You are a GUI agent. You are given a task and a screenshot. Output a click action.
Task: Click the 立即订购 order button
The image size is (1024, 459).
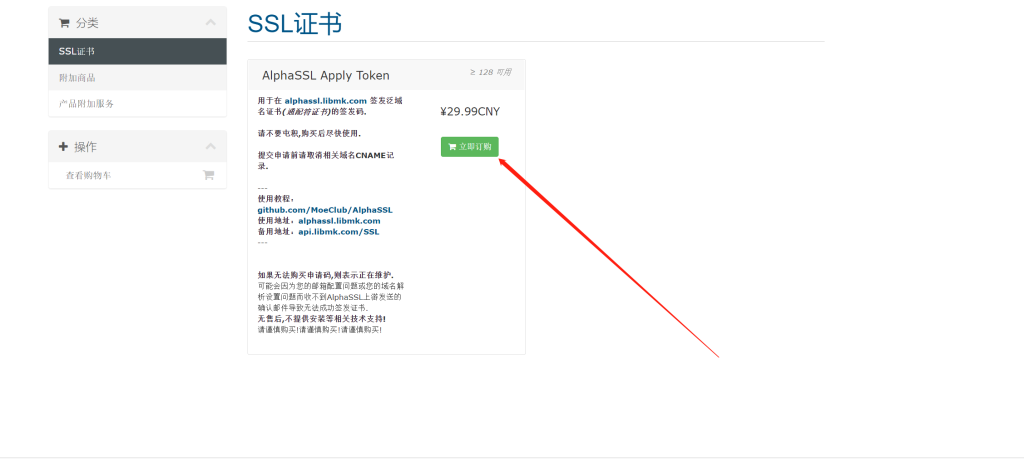(x=470, y=147)
